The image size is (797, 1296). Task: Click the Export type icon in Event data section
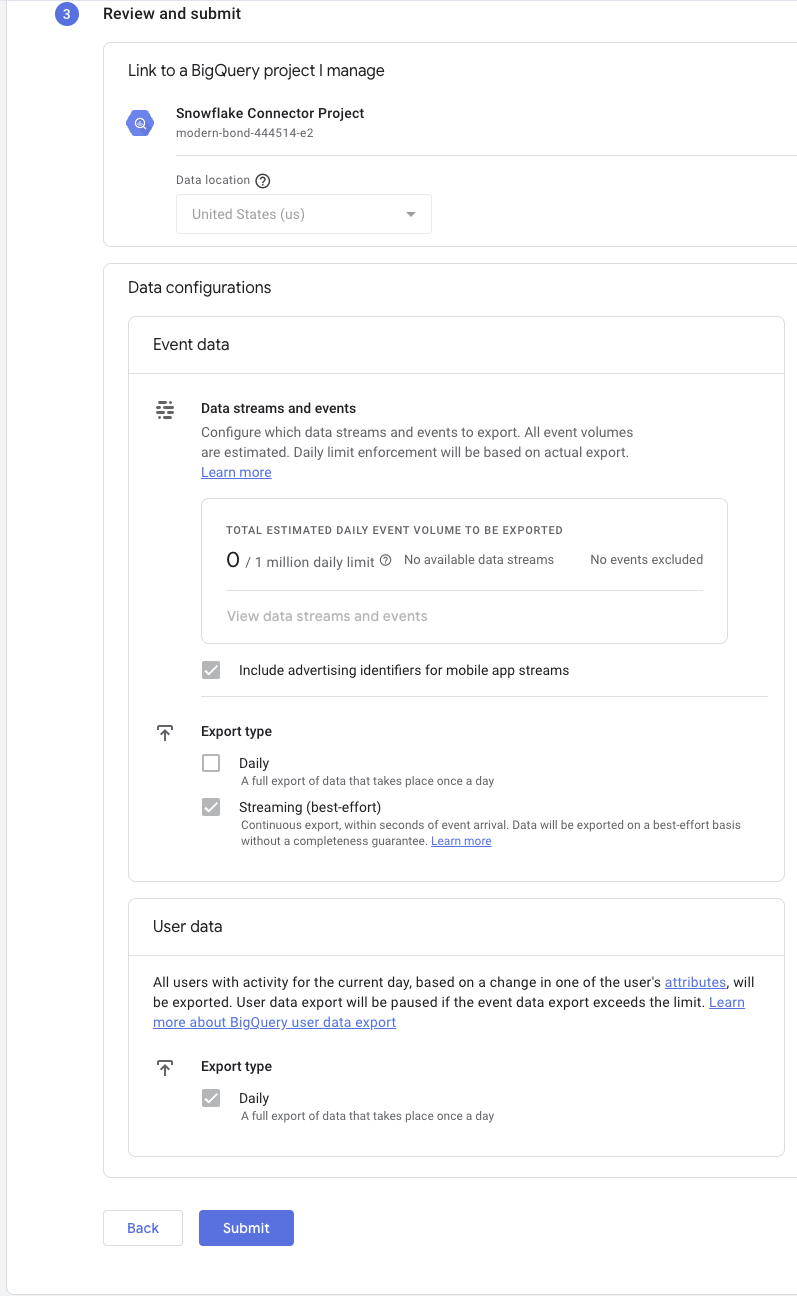coord(165,732)
